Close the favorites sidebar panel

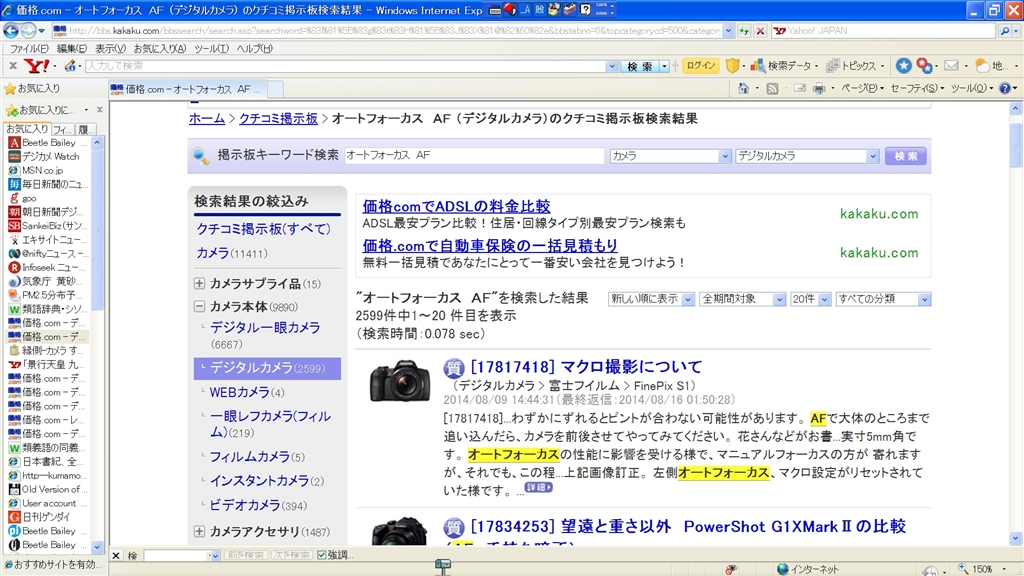pyautogui.click(x=99, y=110)
